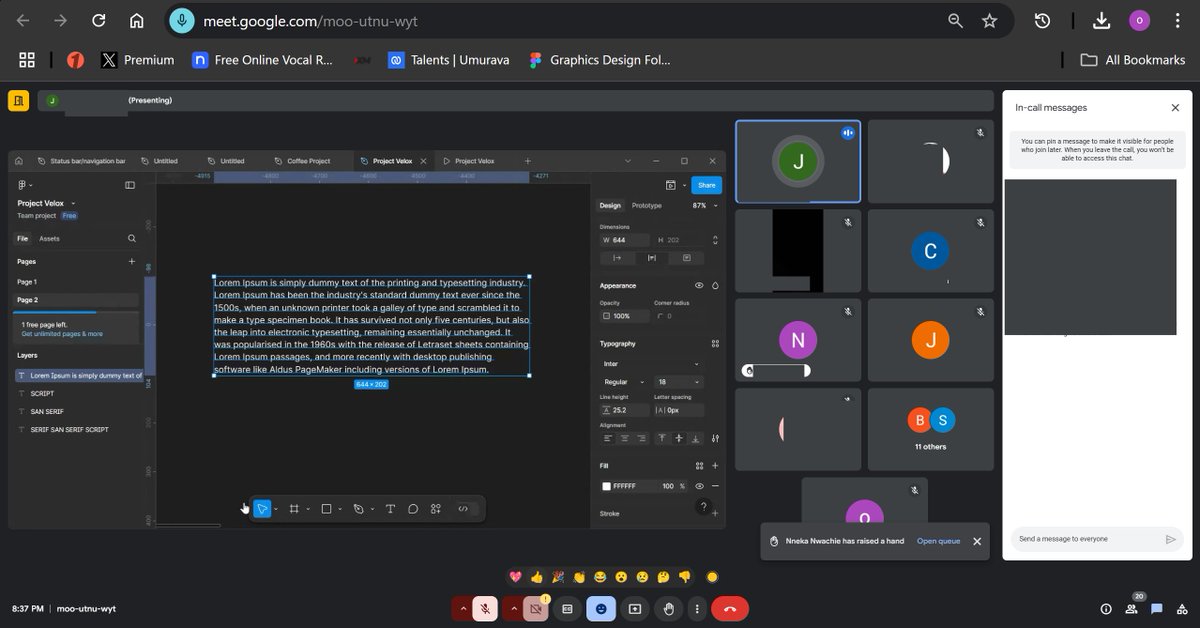Switch to the Assets tab

coord(49,239)
